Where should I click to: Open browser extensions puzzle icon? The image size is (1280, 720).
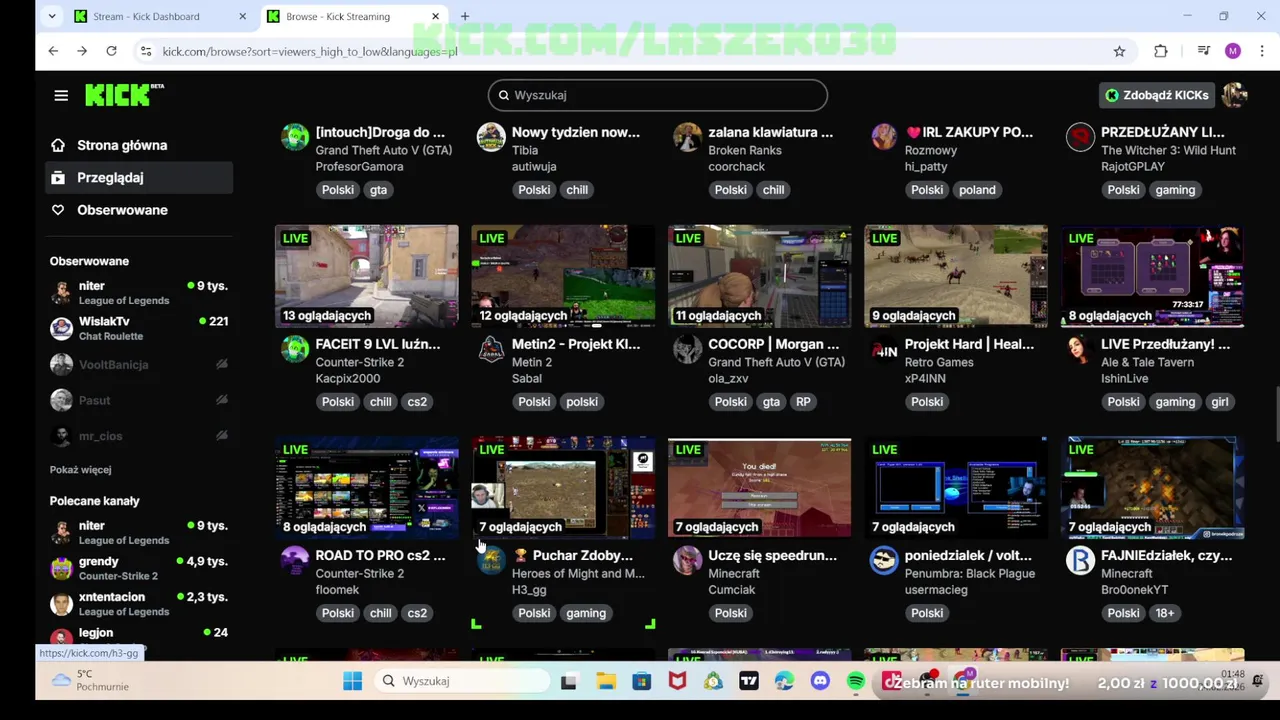point(1160,51)
